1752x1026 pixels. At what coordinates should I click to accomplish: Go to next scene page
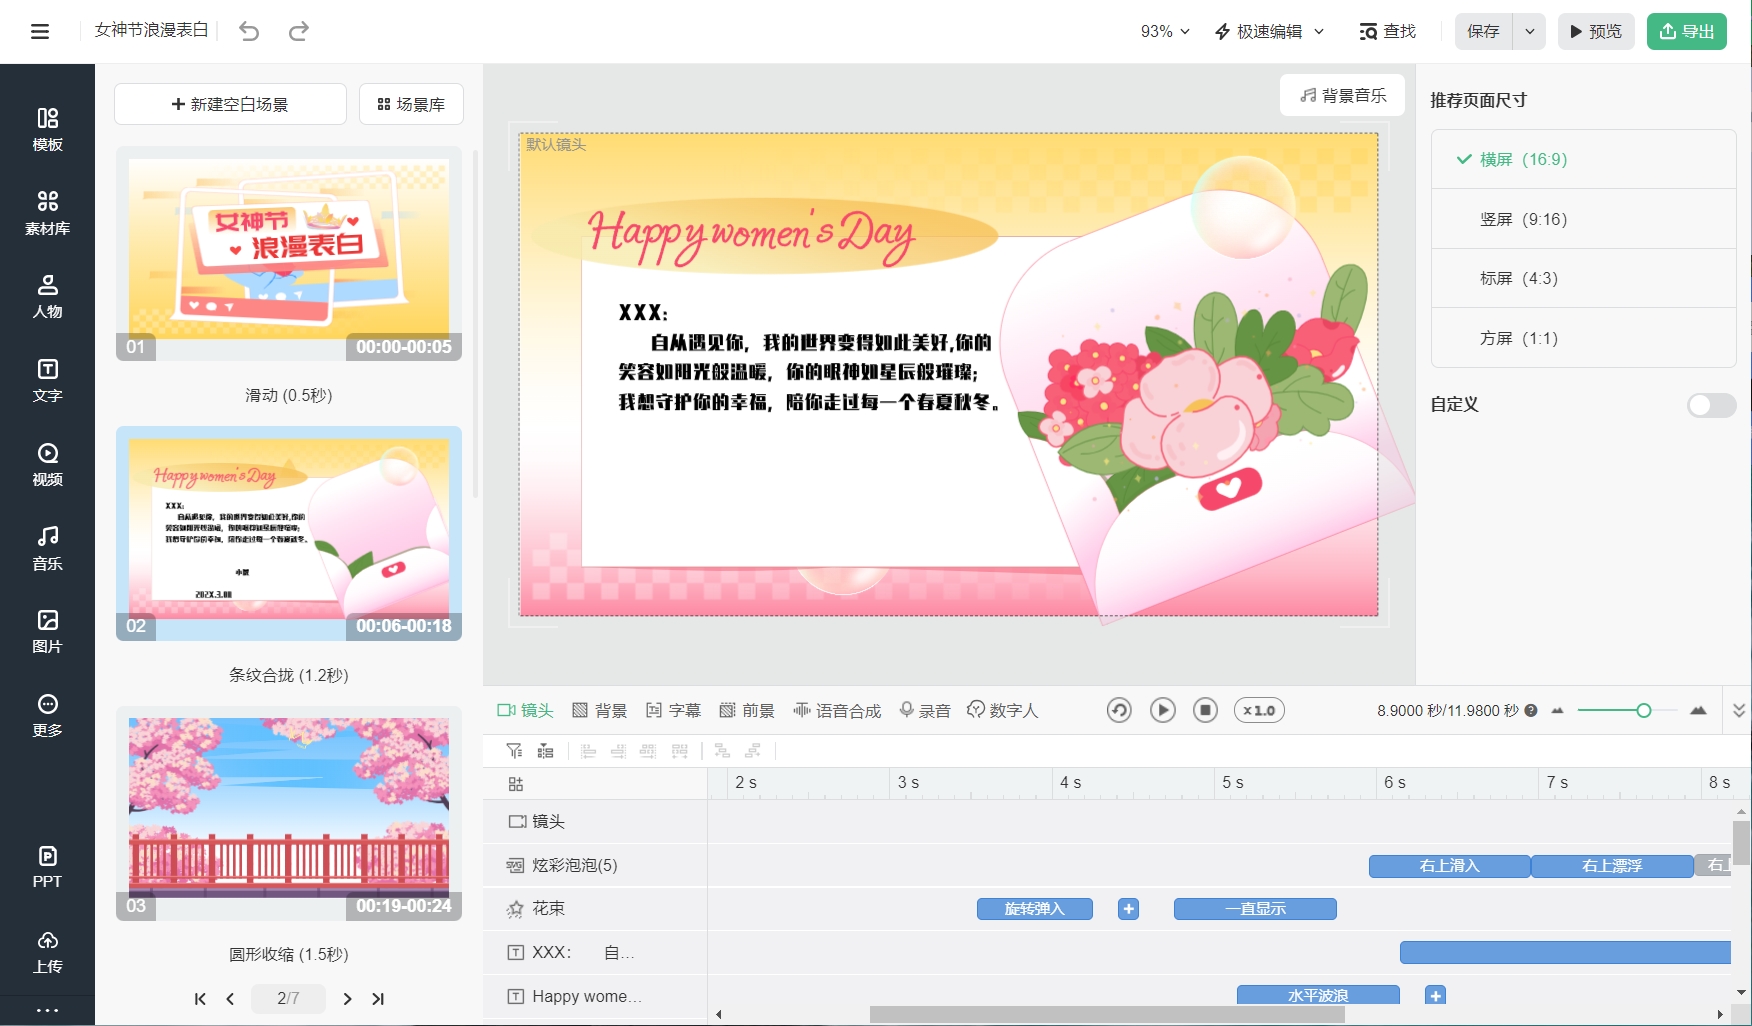click(x=347, y=998)
